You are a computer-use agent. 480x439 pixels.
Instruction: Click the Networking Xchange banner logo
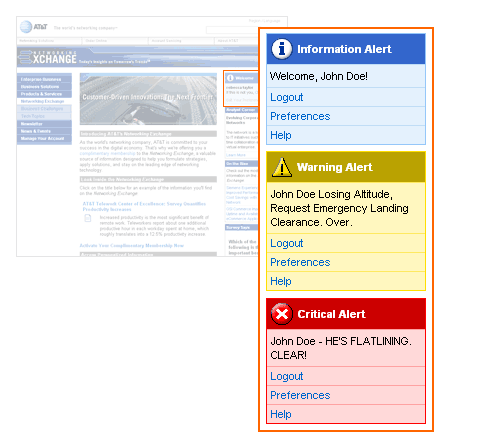click(48, 57)
